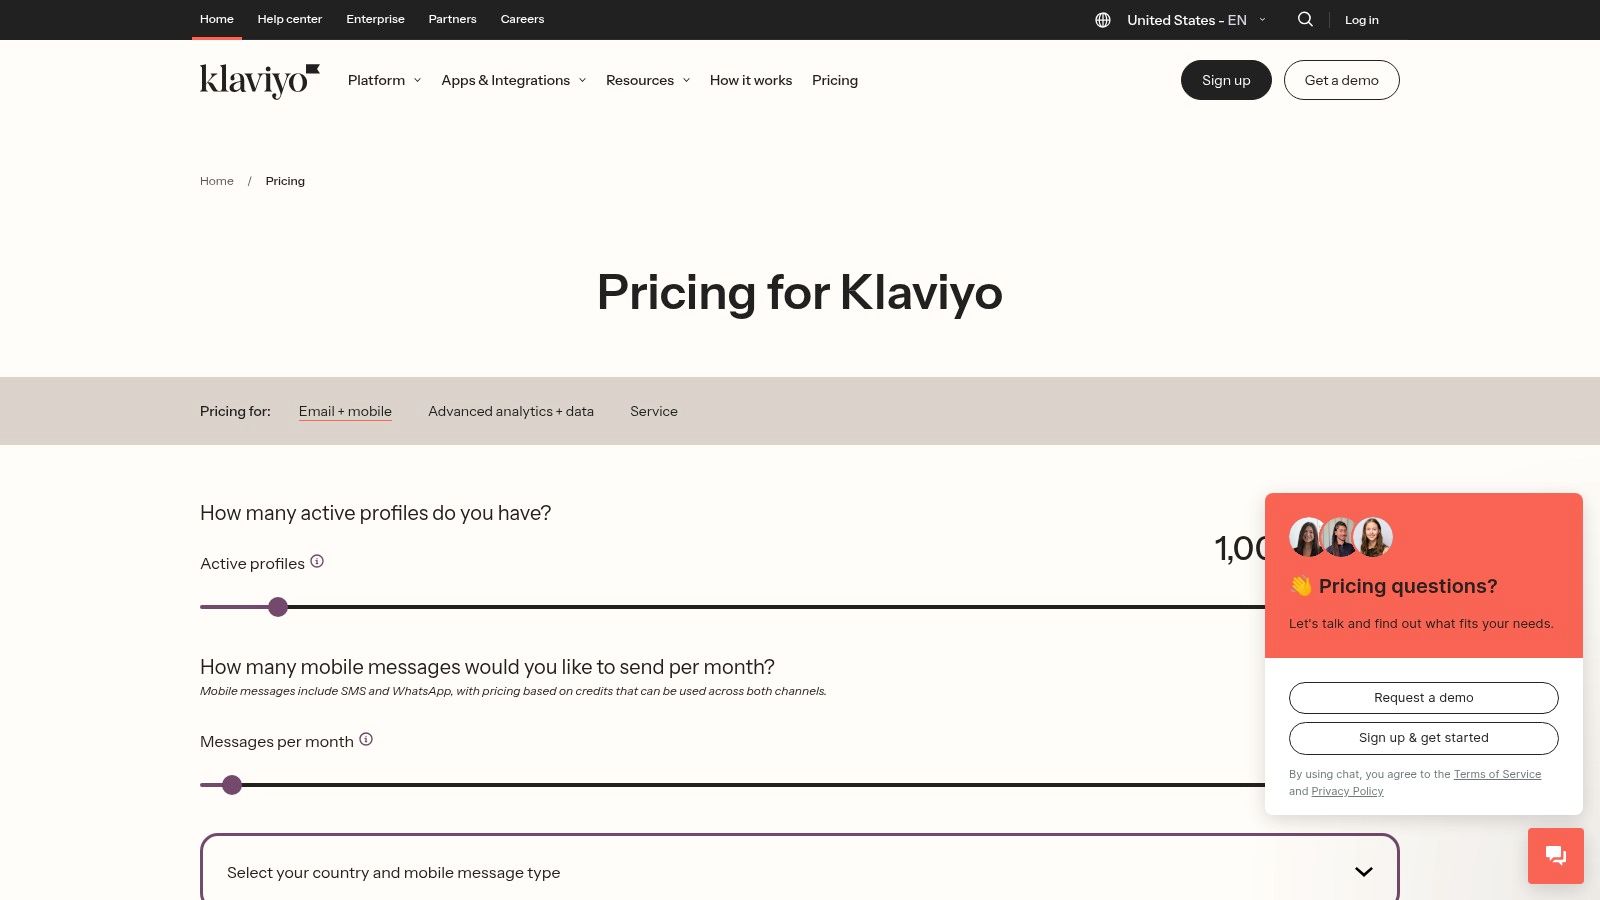
Task: Open the Careers menu item
Action: 521,19
